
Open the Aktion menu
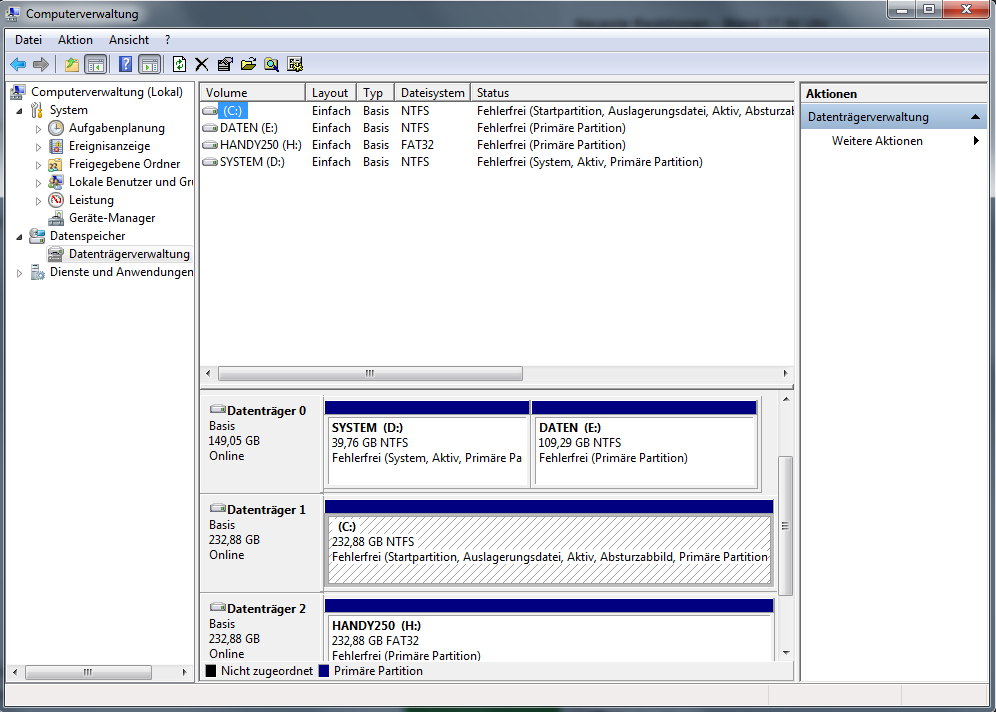point(75,39)
